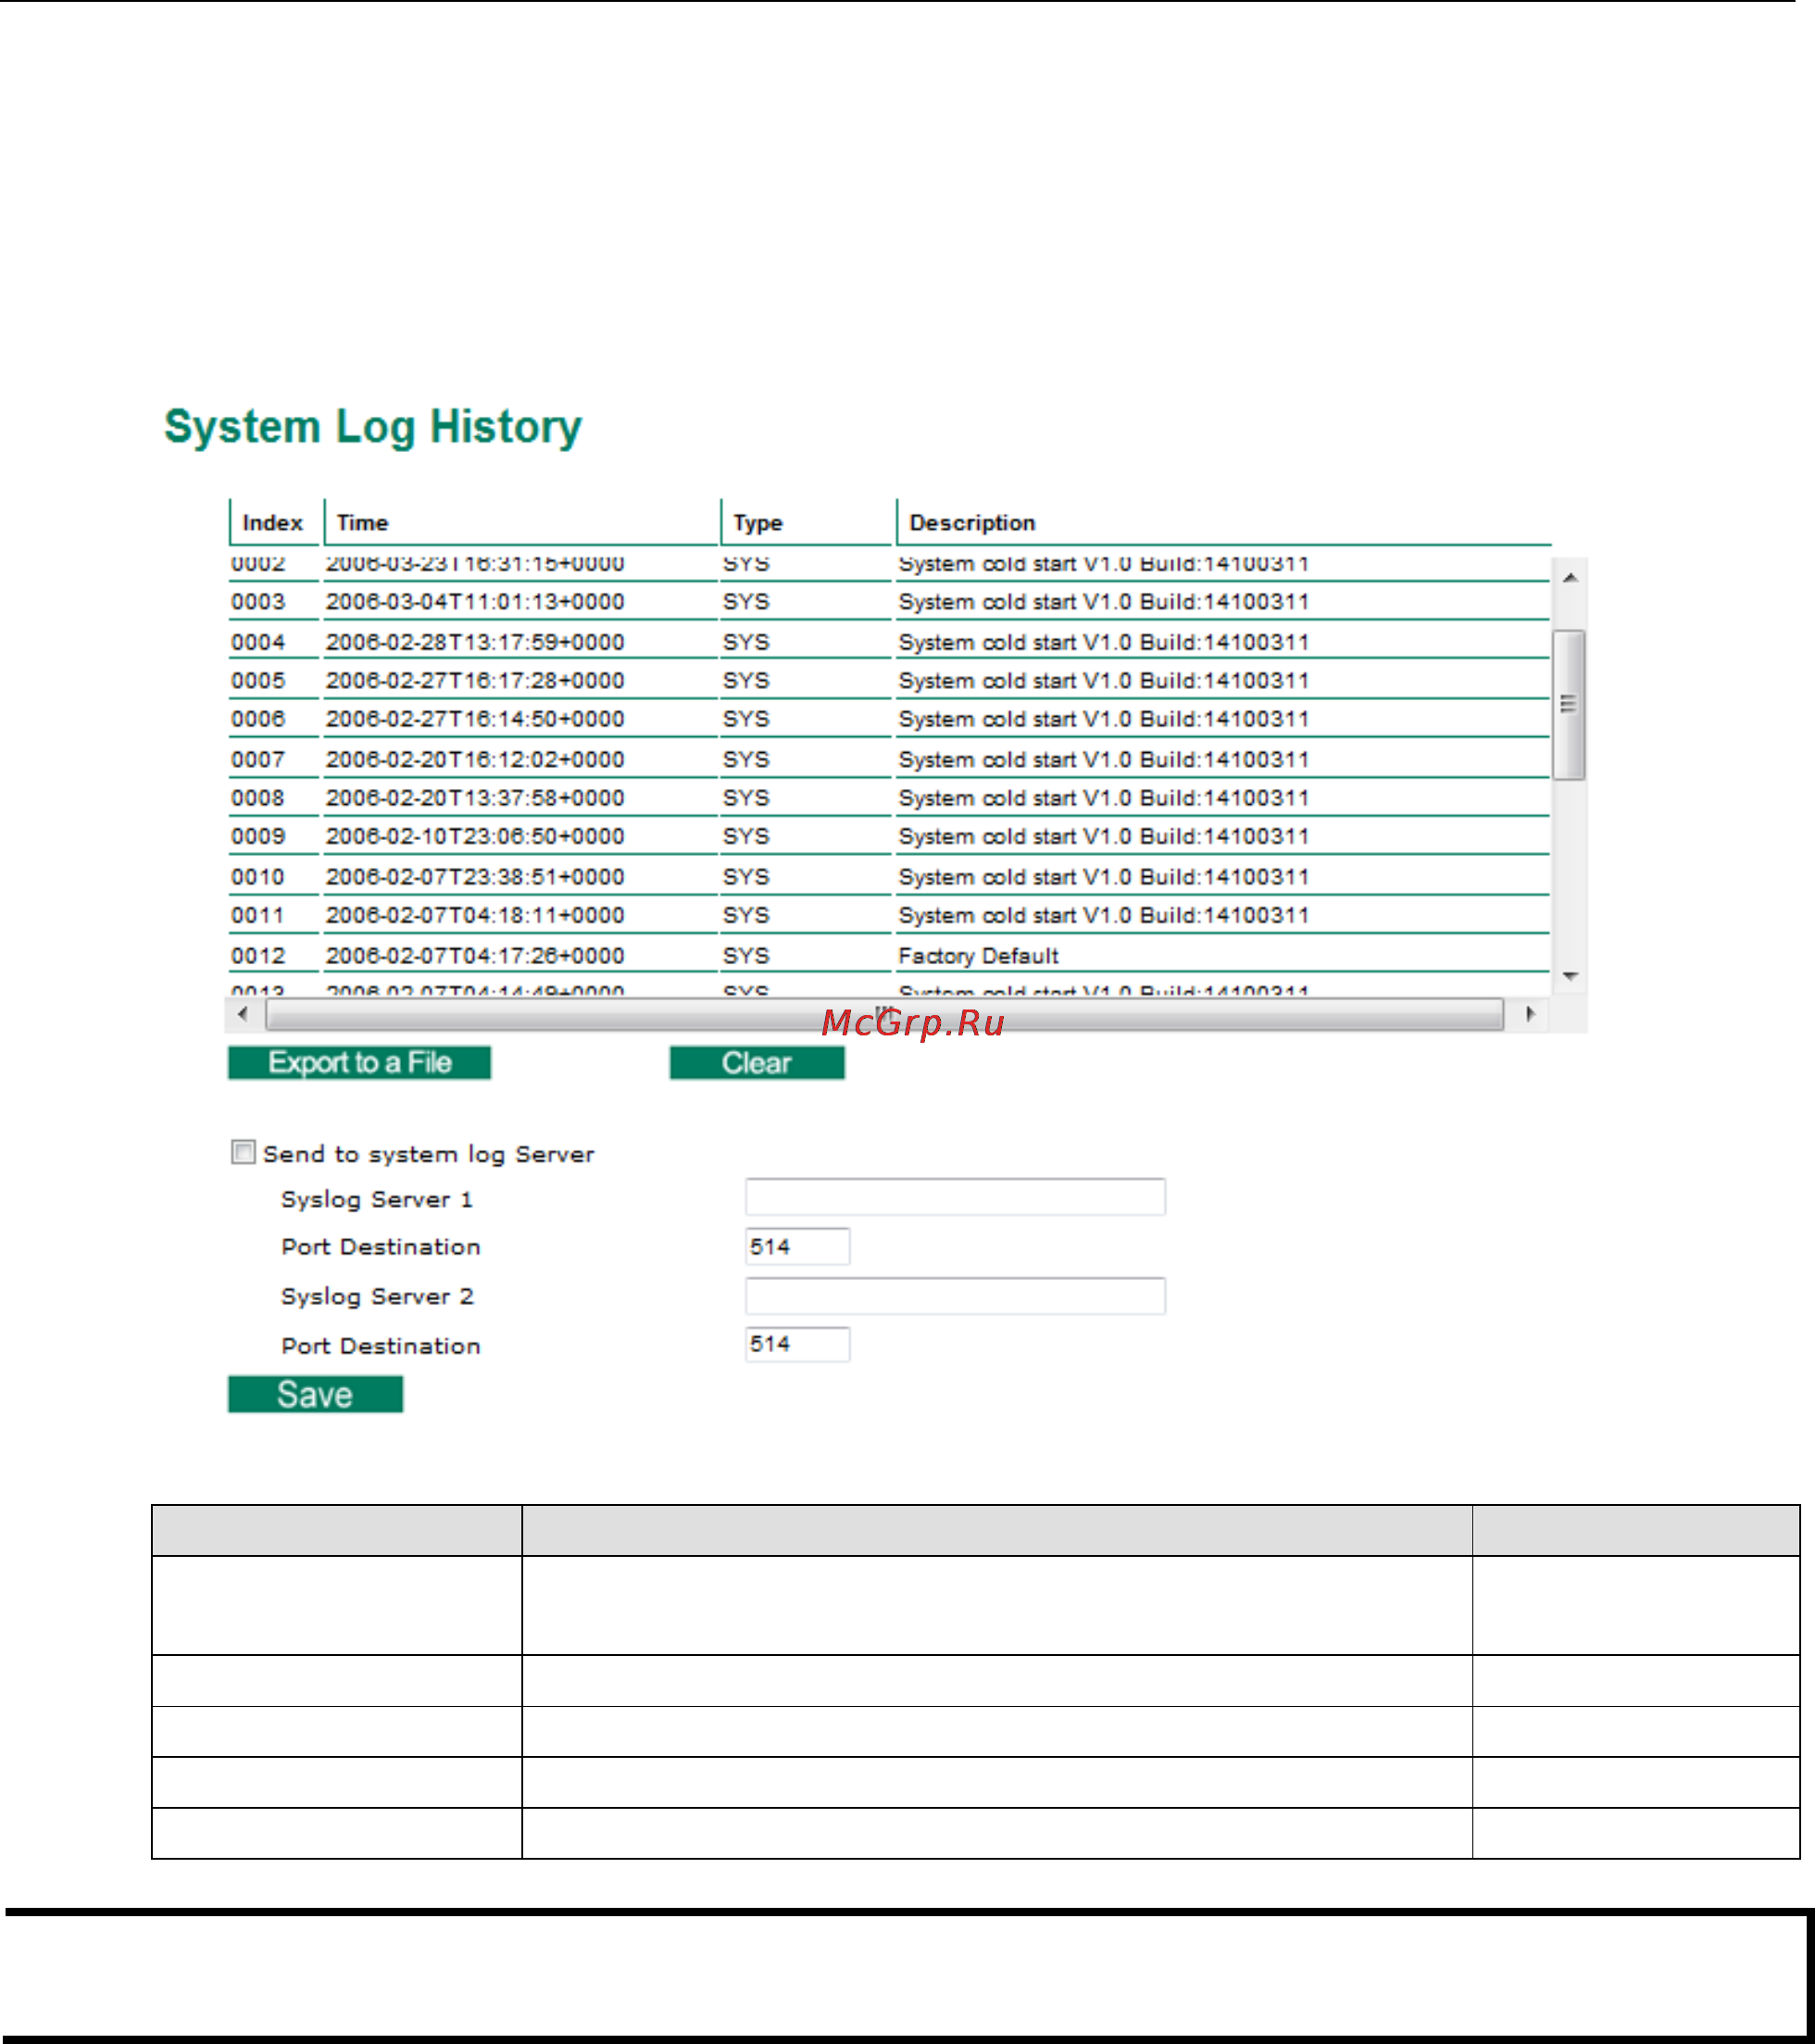Click the Factory Default description entry
Viewport: 1815px width, 2044px height.
(978, 956)
